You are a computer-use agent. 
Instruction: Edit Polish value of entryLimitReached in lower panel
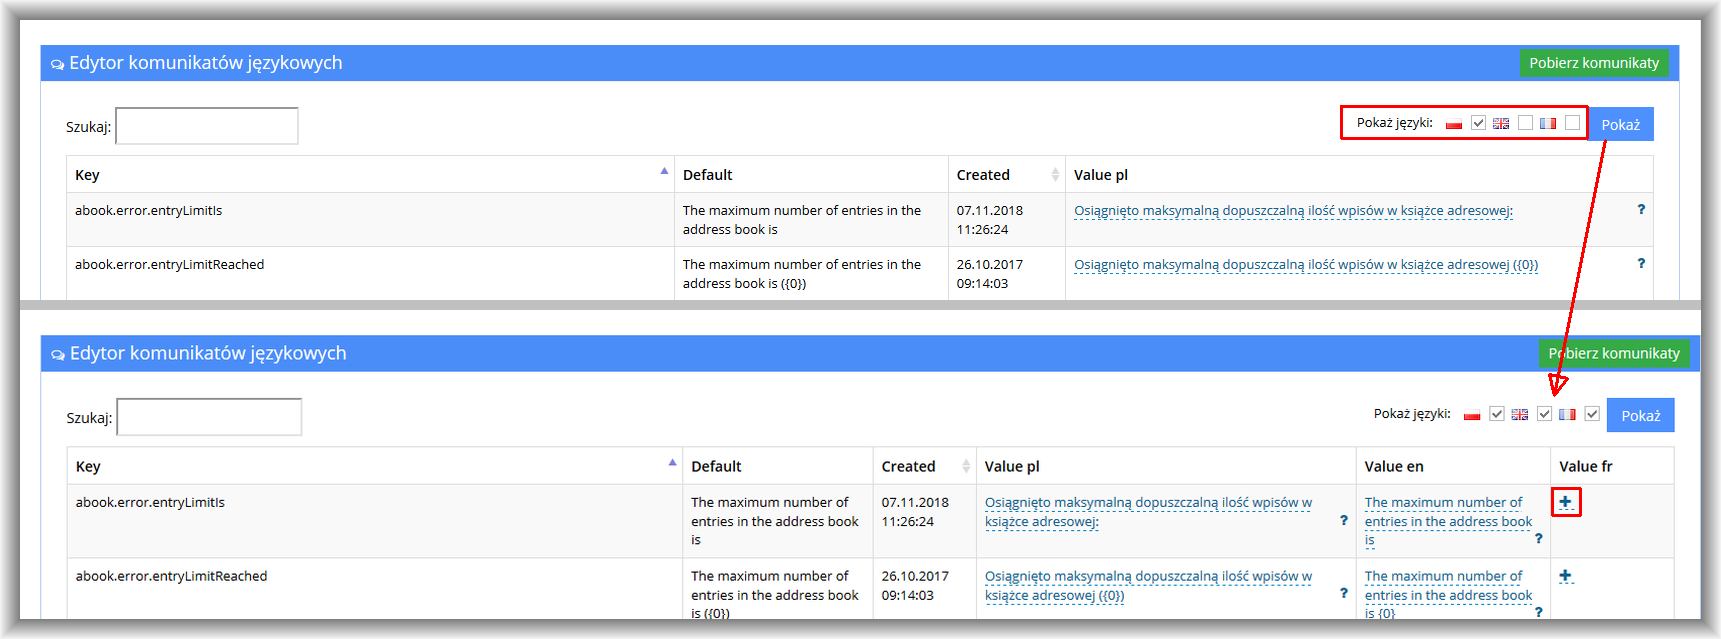1148,586
